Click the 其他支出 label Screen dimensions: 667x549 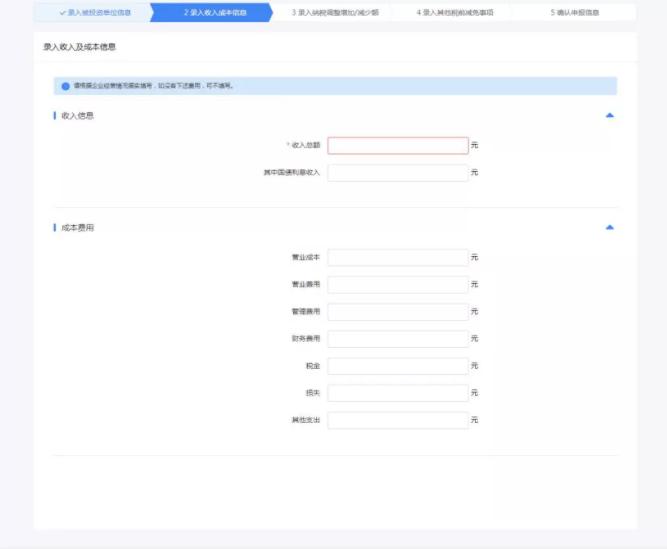click(x=305, y=420)
